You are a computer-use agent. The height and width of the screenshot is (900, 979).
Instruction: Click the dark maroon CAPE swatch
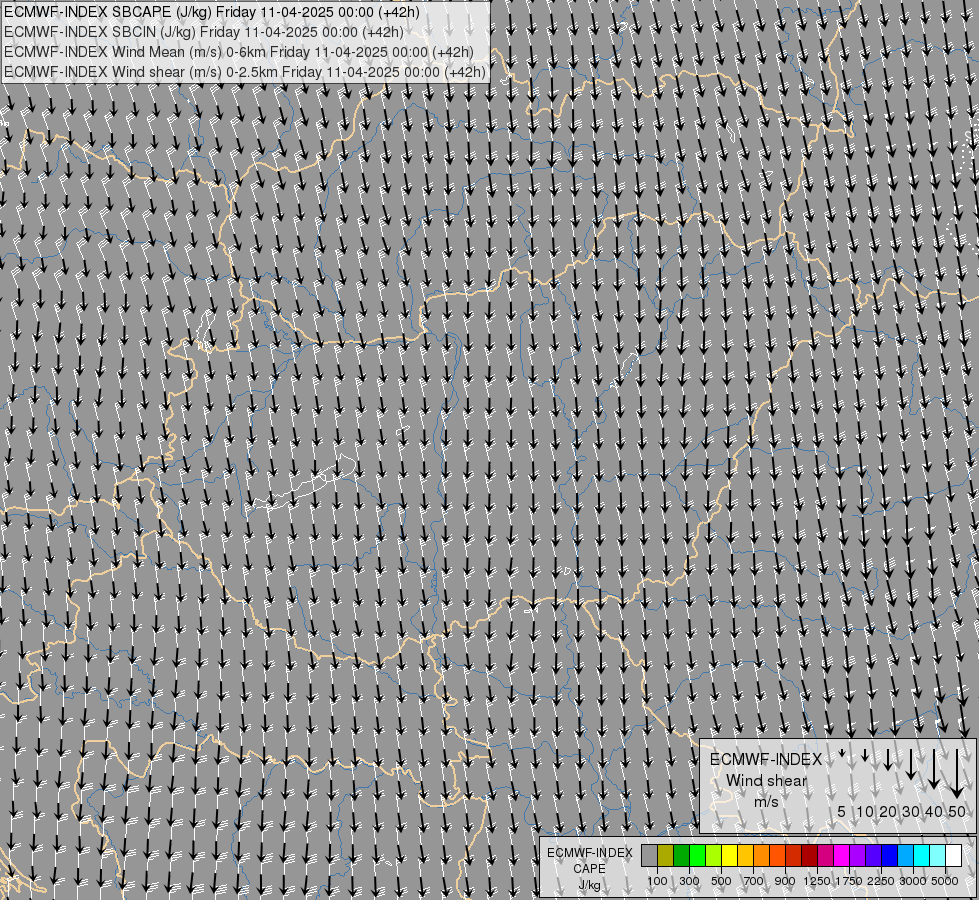pos(809,856)
